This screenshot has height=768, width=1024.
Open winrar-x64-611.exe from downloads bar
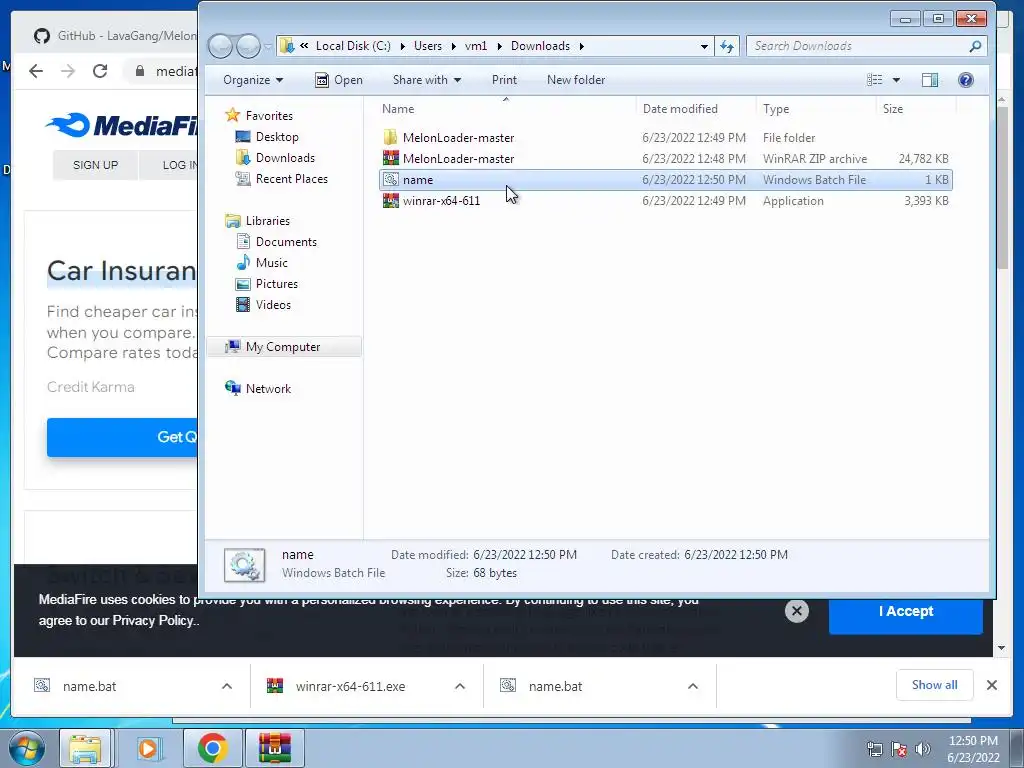click(x=350, y=686)
